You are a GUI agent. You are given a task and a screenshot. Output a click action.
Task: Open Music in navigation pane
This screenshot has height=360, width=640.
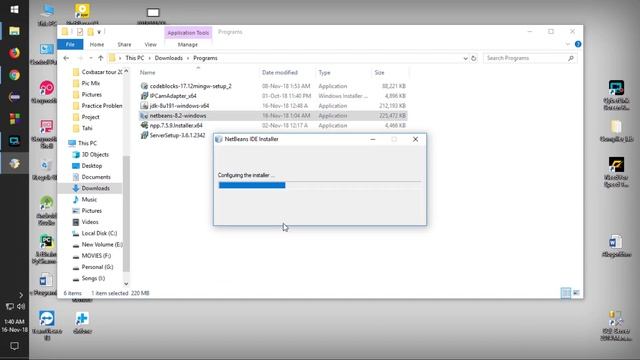(89, 200)
